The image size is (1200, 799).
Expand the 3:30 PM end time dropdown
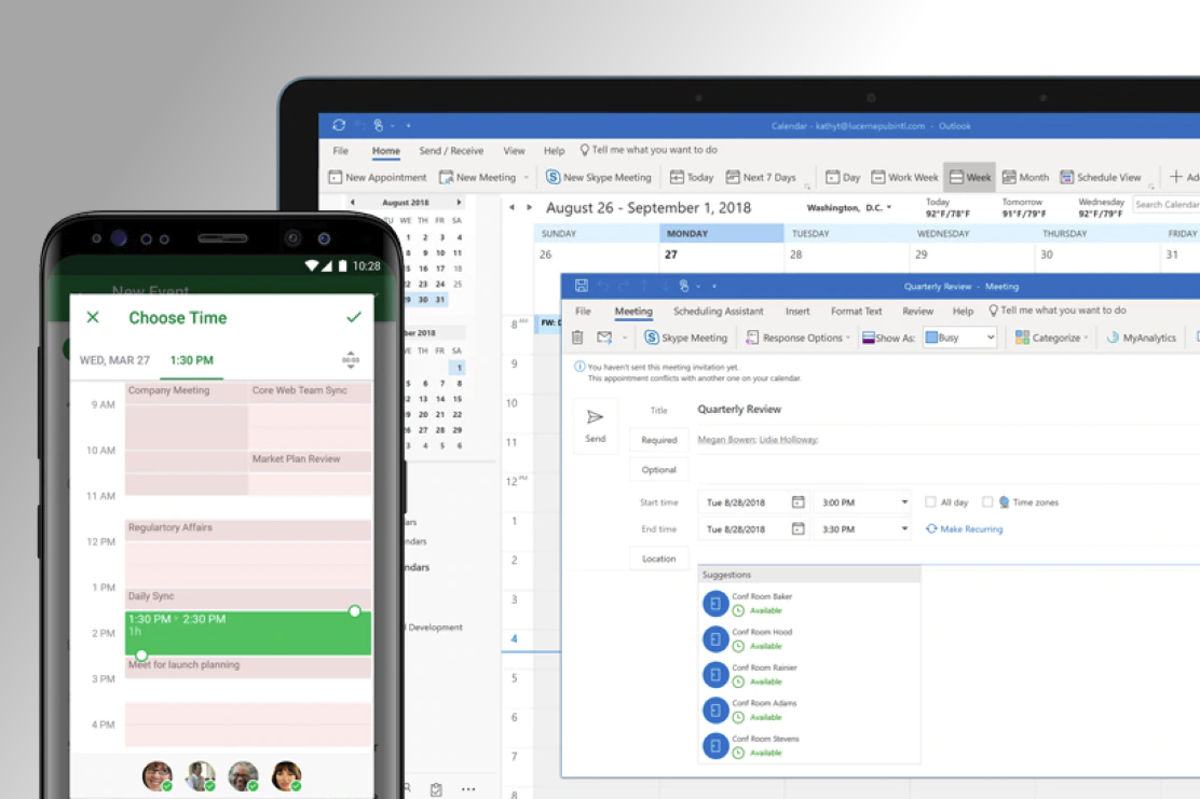[904, 529]
